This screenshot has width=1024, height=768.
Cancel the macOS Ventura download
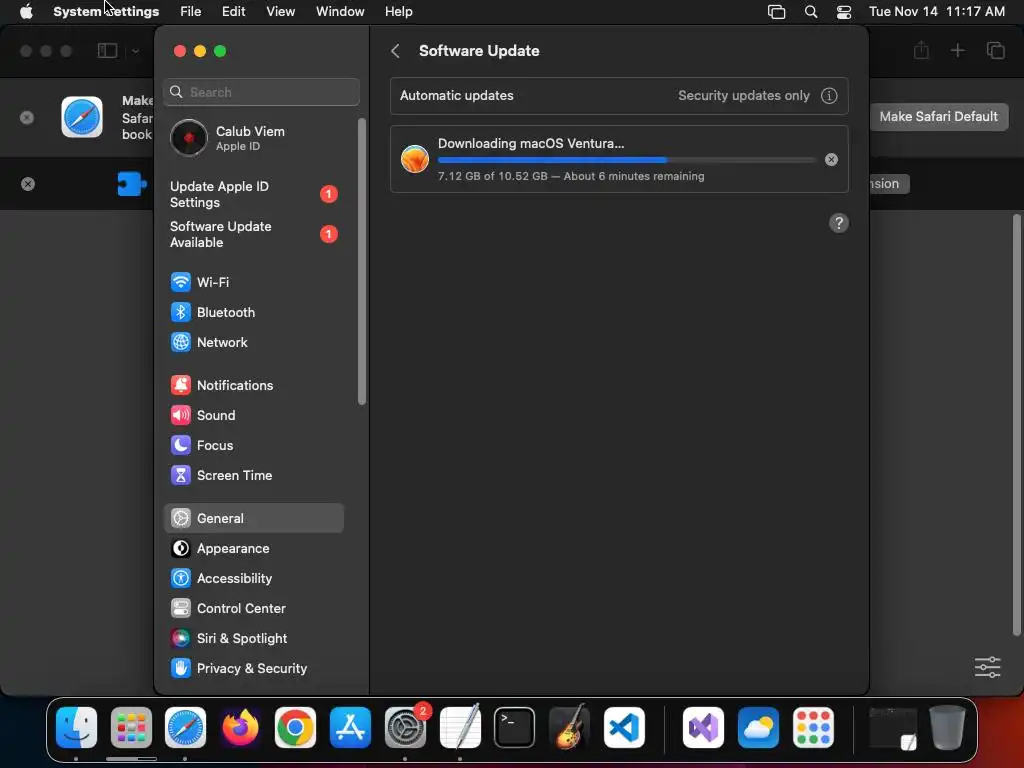pos(831,159)
